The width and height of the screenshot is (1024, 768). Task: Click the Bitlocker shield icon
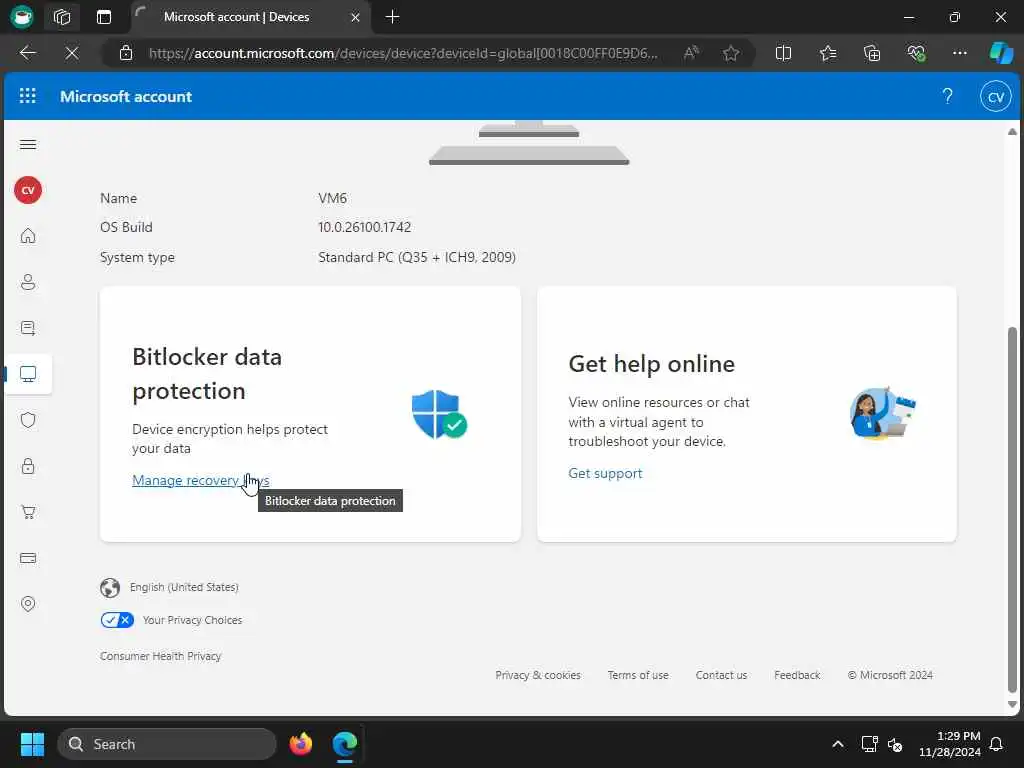439,414
